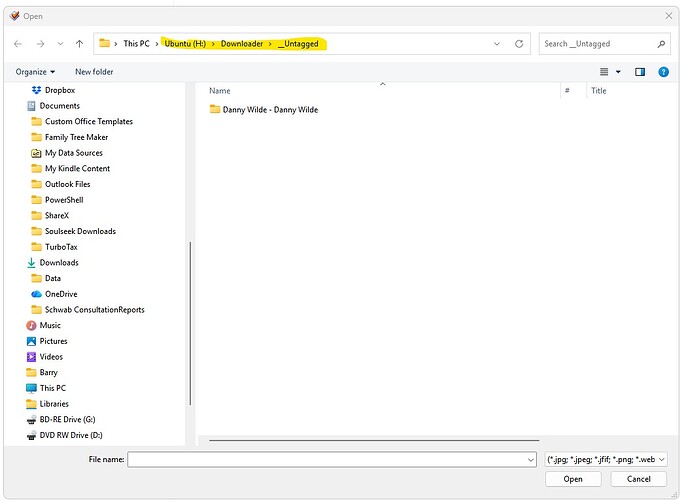The image size is (681, 500).
Task: Sort by the Name column header
Action: point(220,91)
